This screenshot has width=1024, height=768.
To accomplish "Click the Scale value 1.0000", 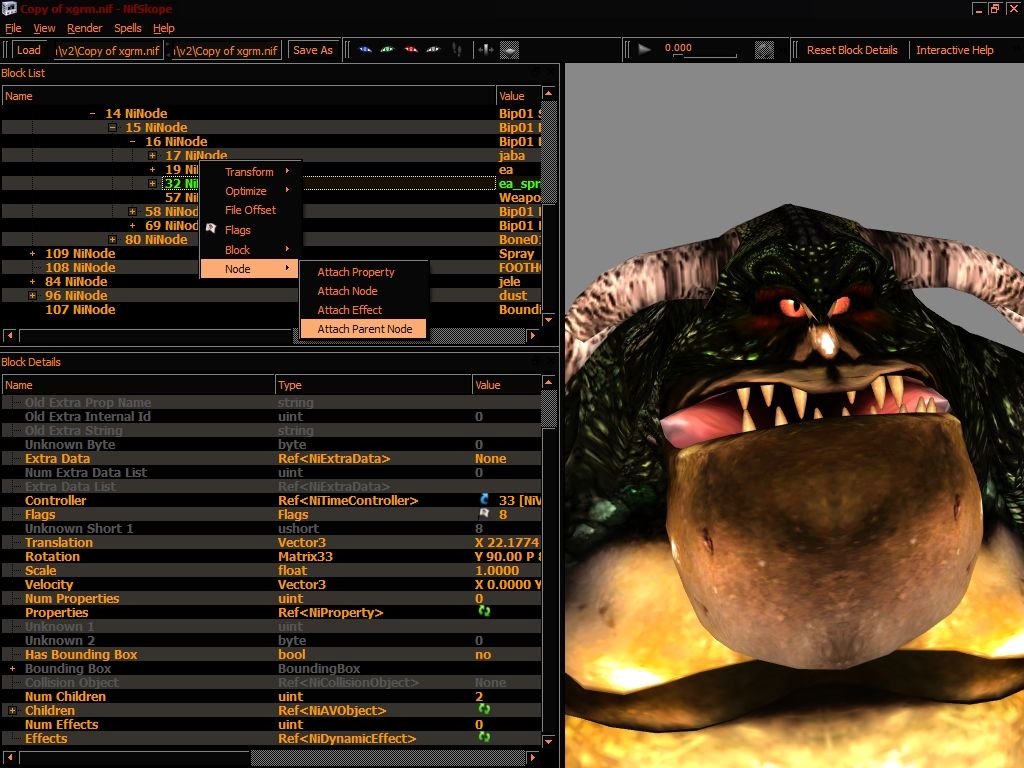I will click(497, 571).
